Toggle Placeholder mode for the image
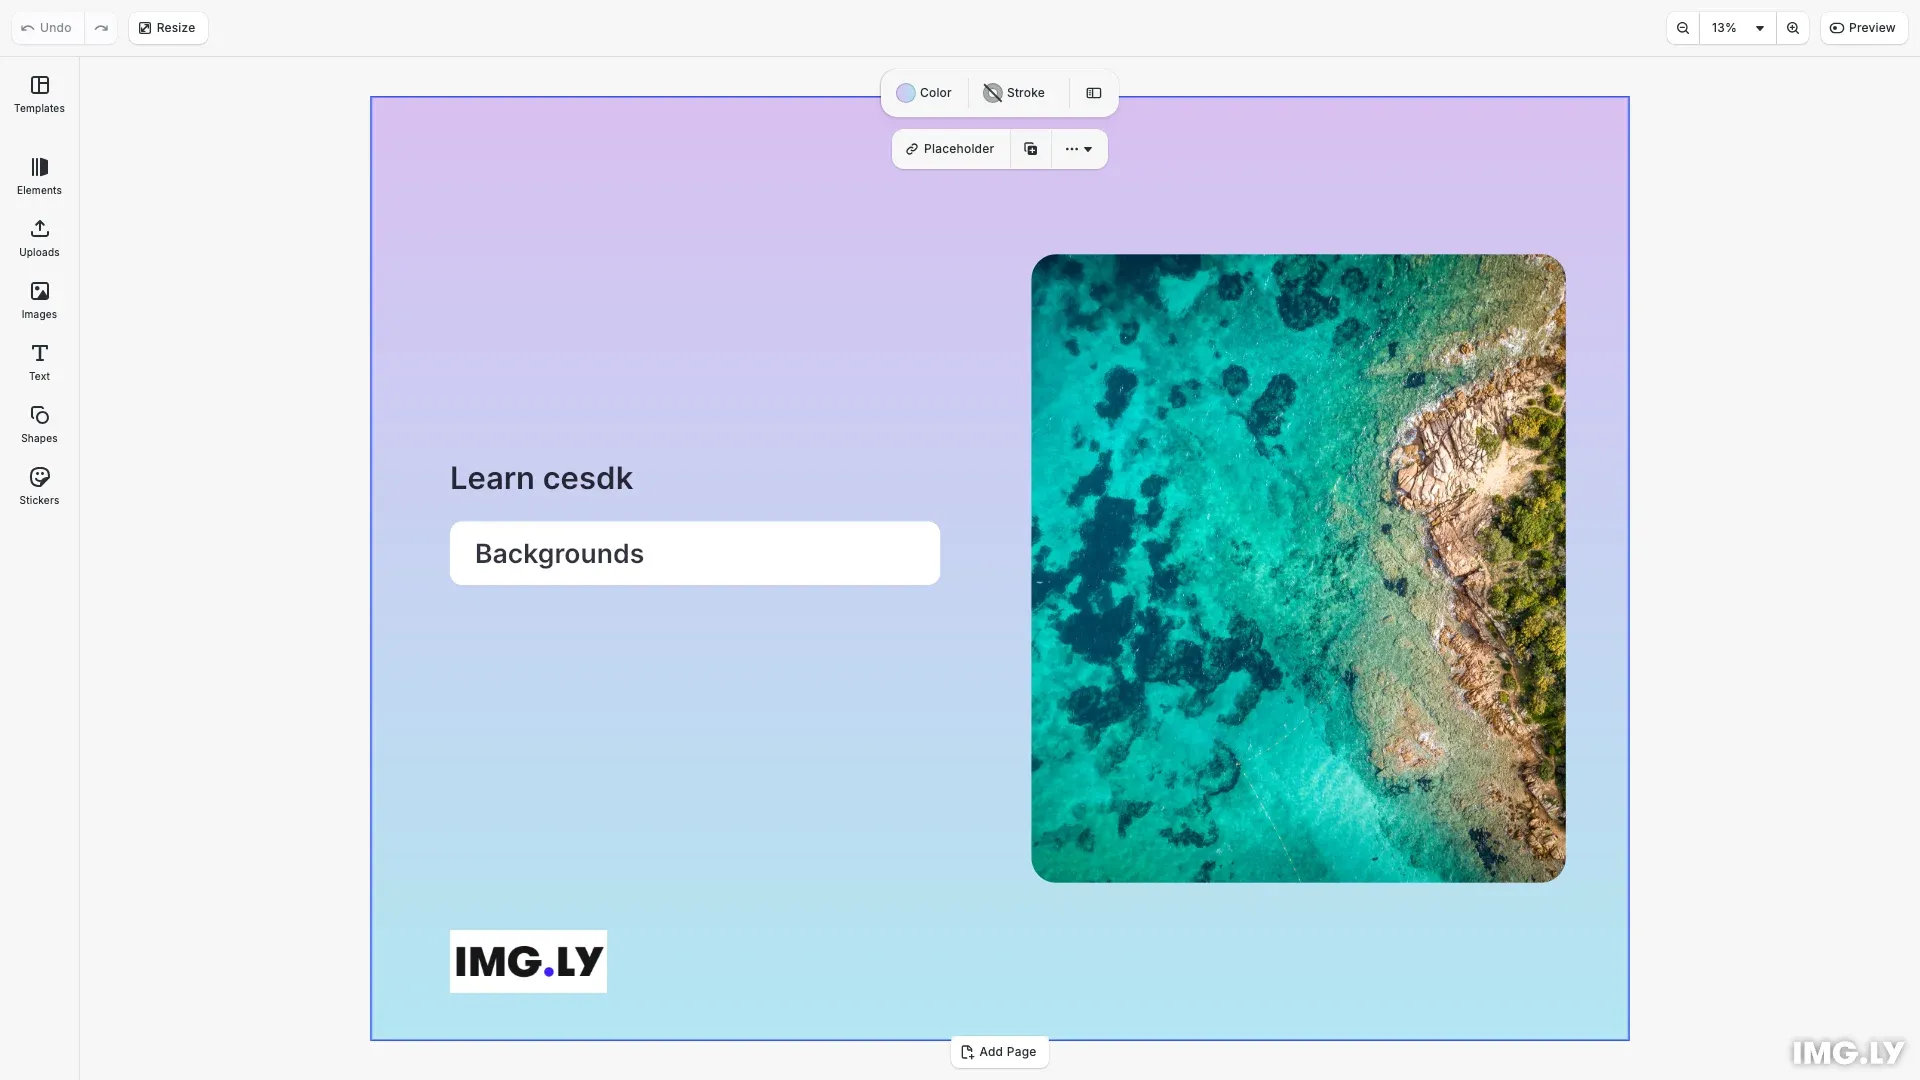Viewport: 1920px width, 1080px height. (949, 148)
